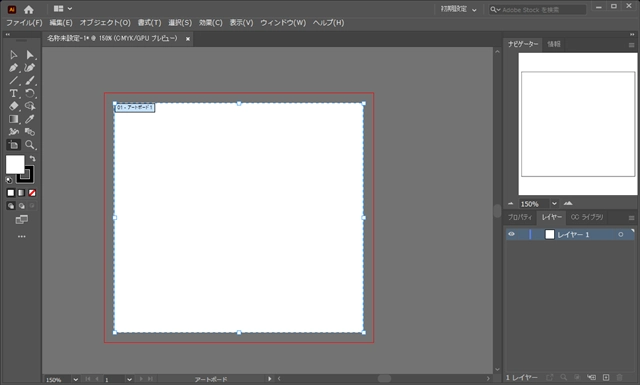This screenshot has width=640, height=385.
Task: Reset default fill and stroke
Action: pyautogui.click(x=9, y=180)
